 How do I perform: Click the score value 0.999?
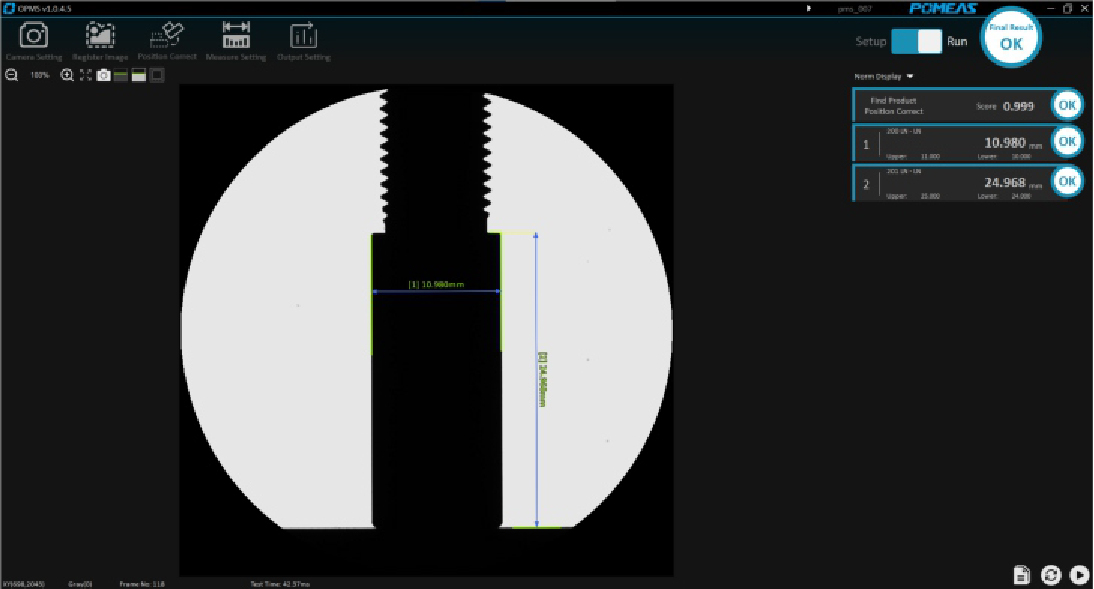coord(1018,107)
